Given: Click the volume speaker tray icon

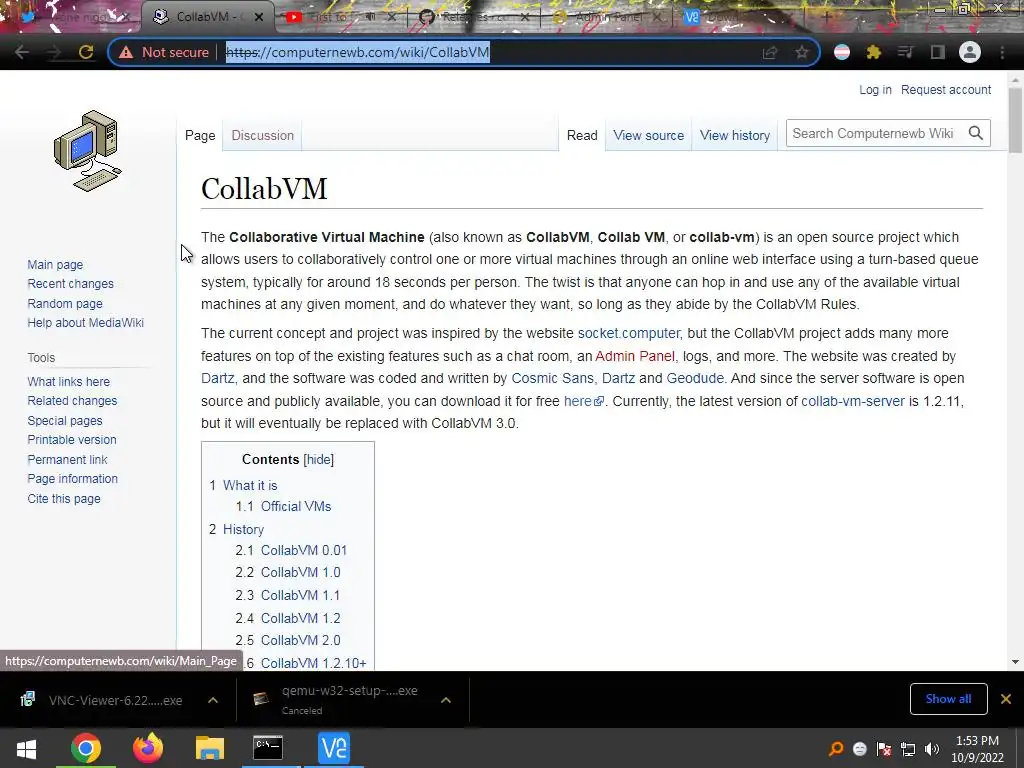Looking at the screenshot, I should click(x=932, y=749).
